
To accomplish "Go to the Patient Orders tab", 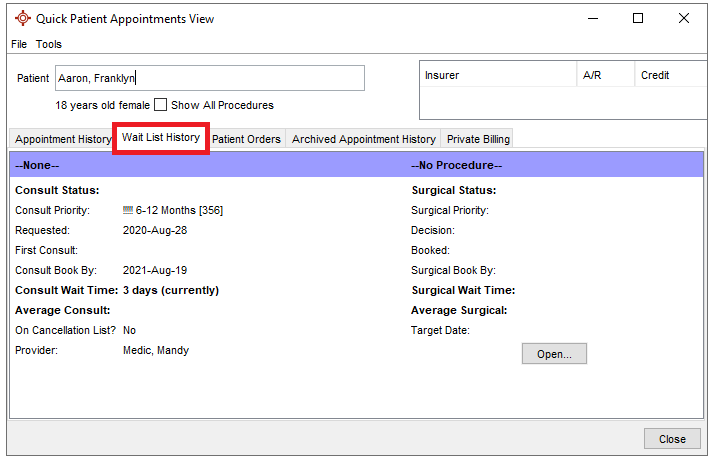I will [246, 139].
